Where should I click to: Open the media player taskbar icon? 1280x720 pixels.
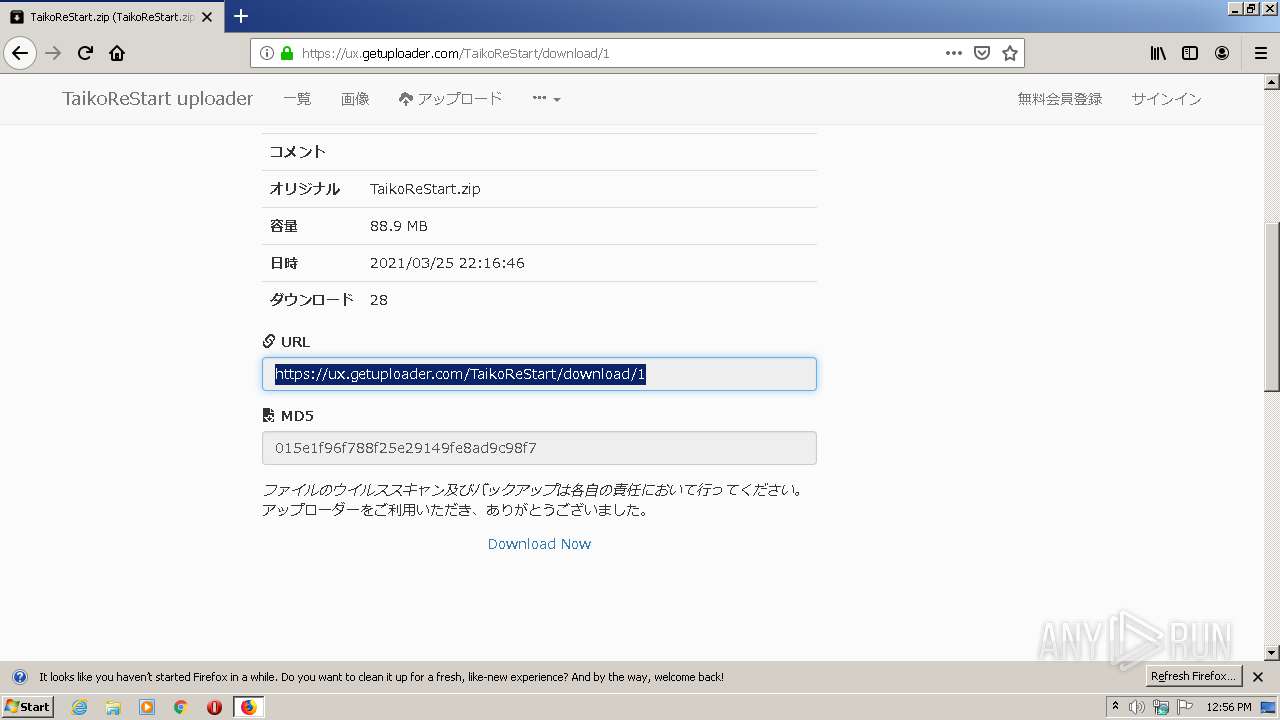tap(147, 707)
